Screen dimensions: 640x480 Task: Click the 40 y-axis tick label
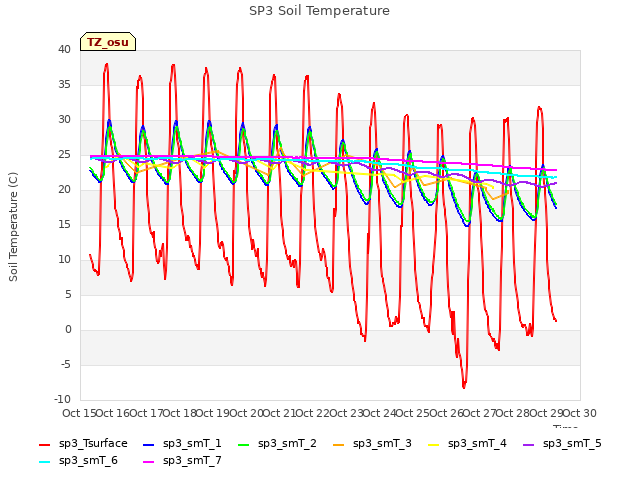point(64,50)
